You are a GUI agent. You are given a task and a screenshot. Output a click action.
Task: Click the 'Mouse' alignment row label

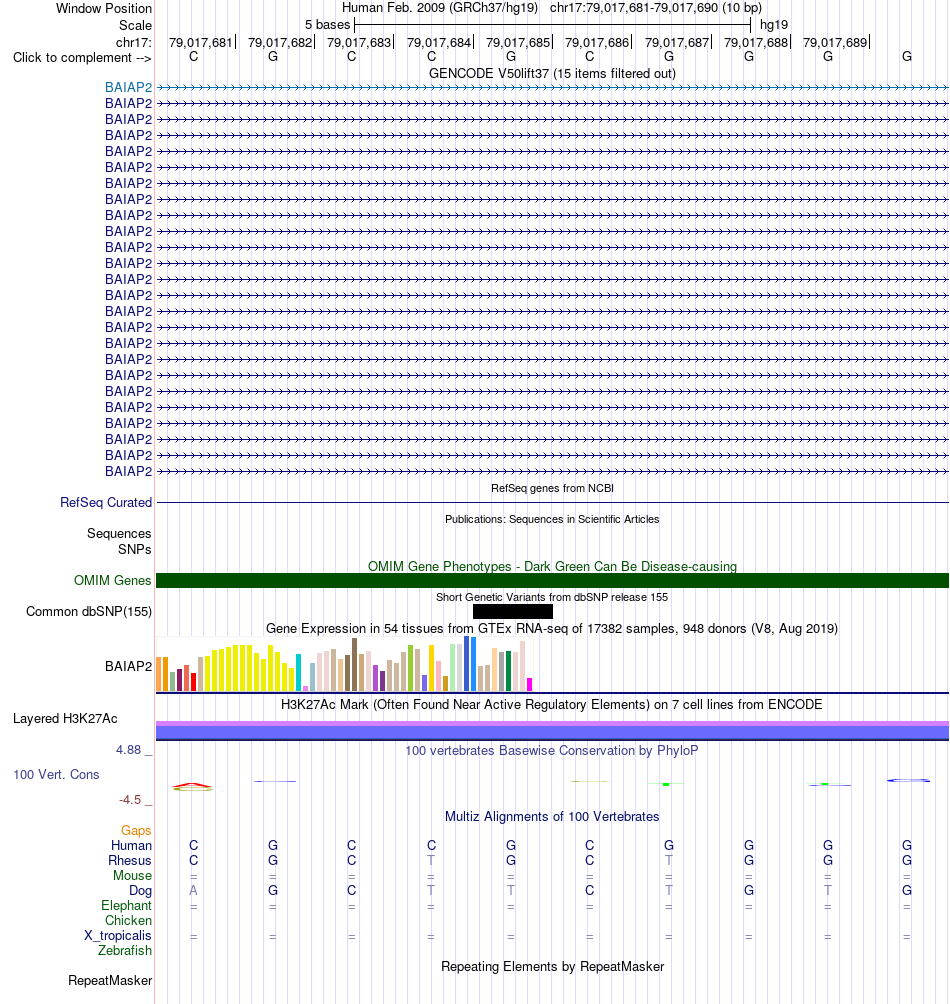coord(133,876)
